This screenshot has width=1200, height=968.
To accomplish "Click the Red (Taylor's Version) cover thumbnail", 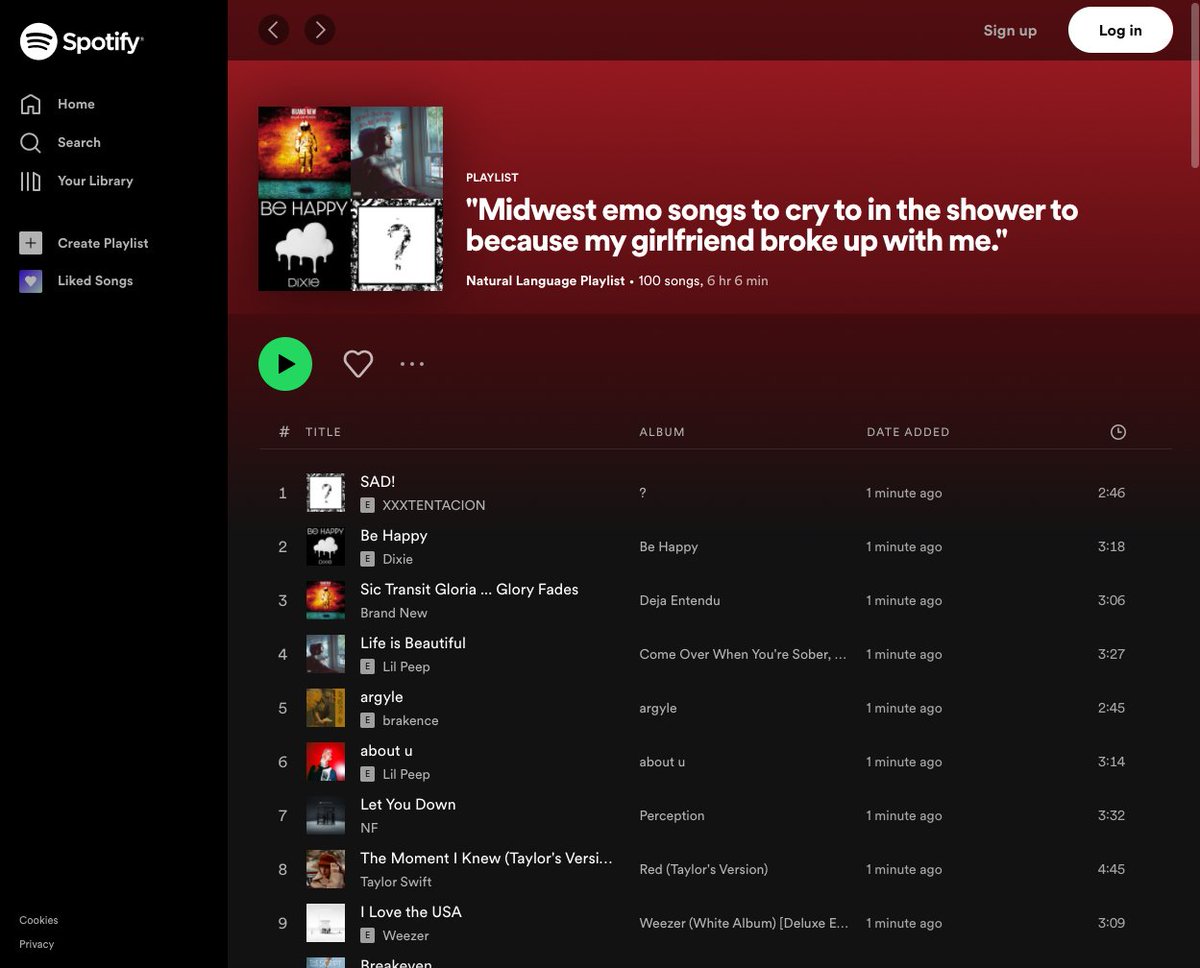I will [325, 870].
